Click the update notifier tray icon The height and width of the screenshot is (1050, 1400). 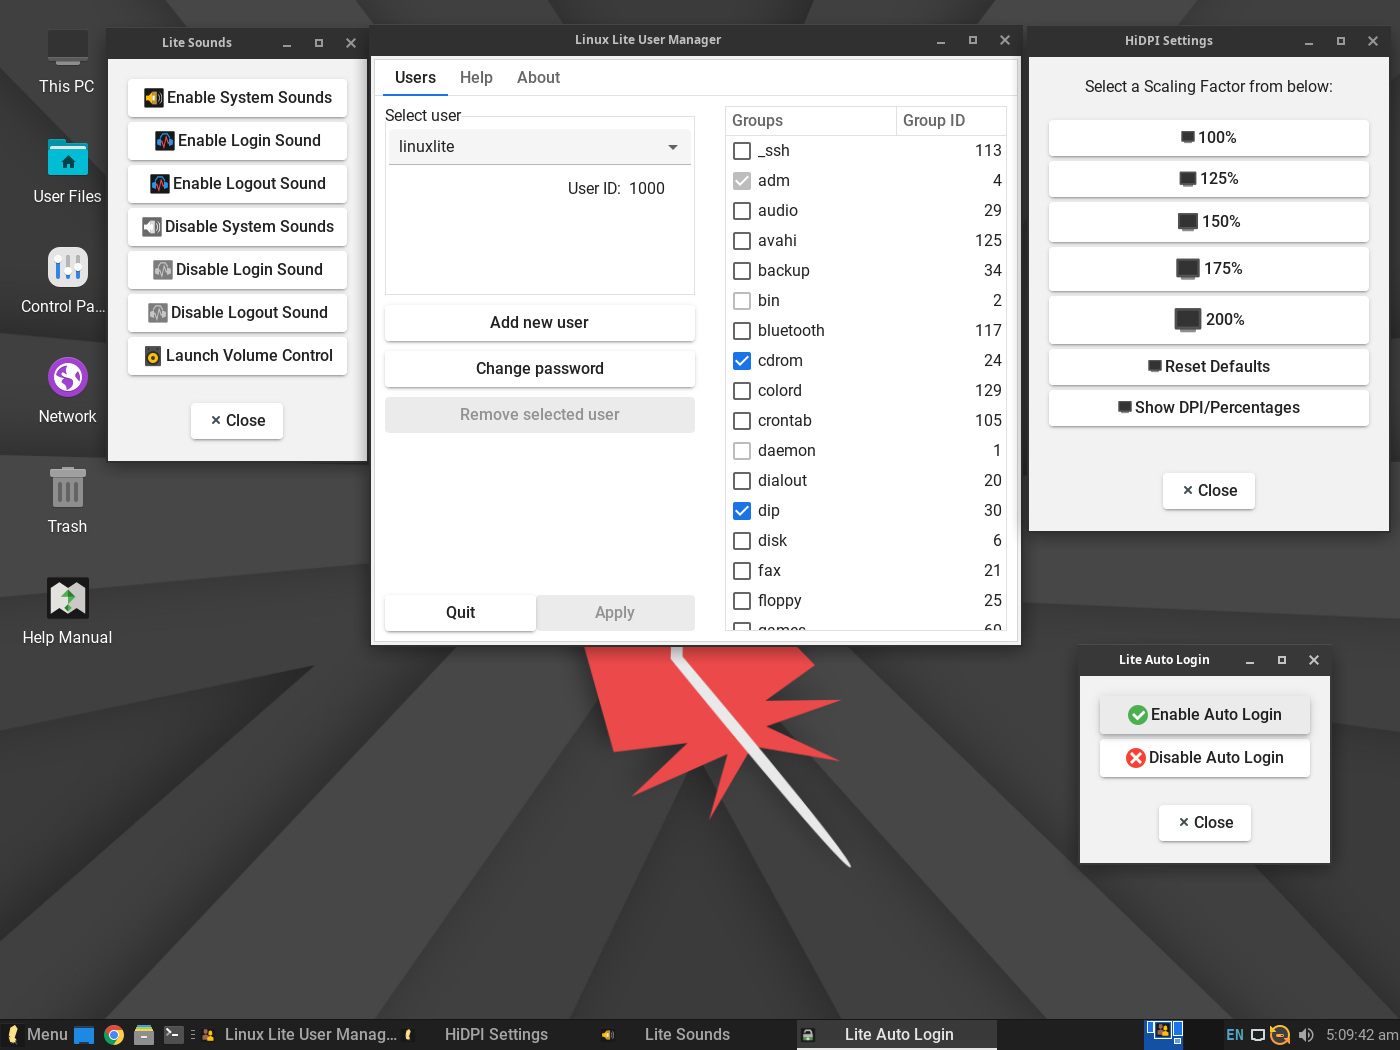(x=1280, y=1035)
